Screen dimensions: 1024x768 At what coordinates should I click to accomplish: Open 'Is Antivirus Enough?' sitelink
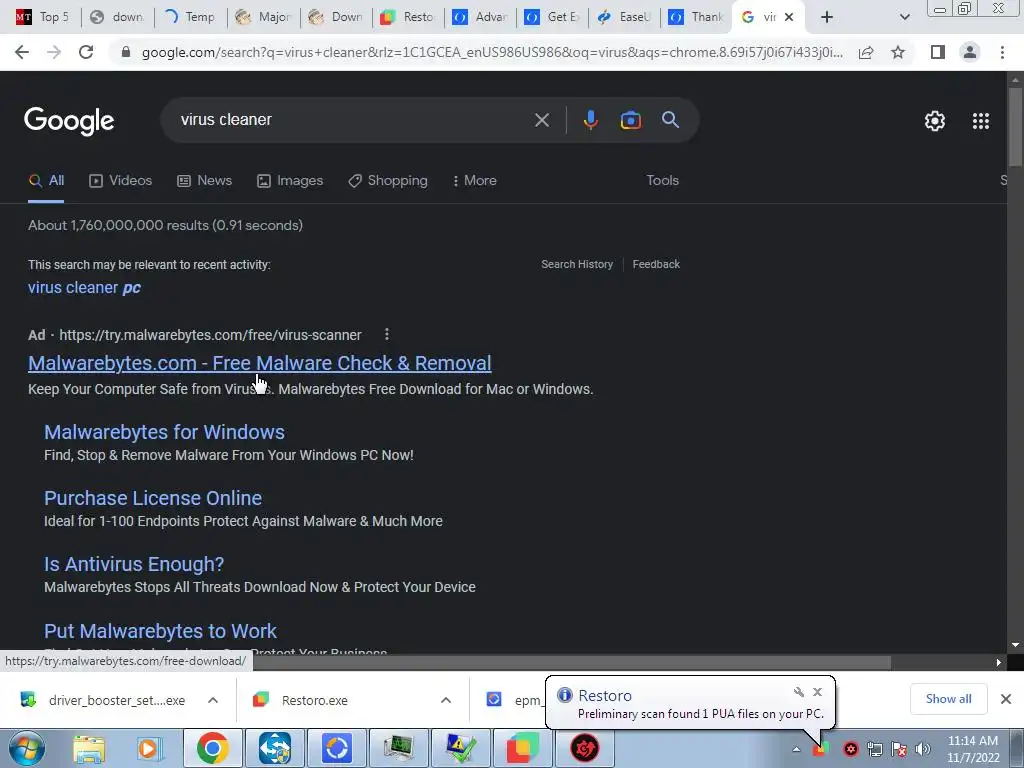(134, 564)
